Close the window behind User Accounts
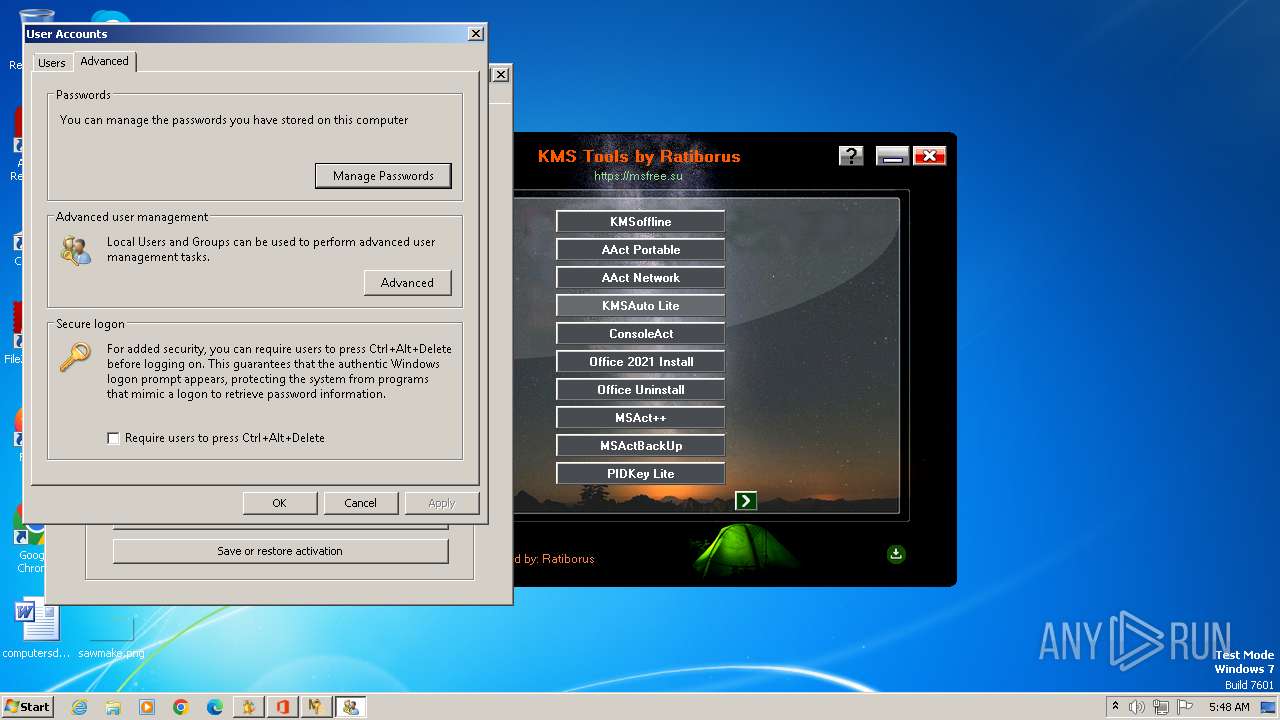This screenshot has width=1280, height=720. (501, 74)
